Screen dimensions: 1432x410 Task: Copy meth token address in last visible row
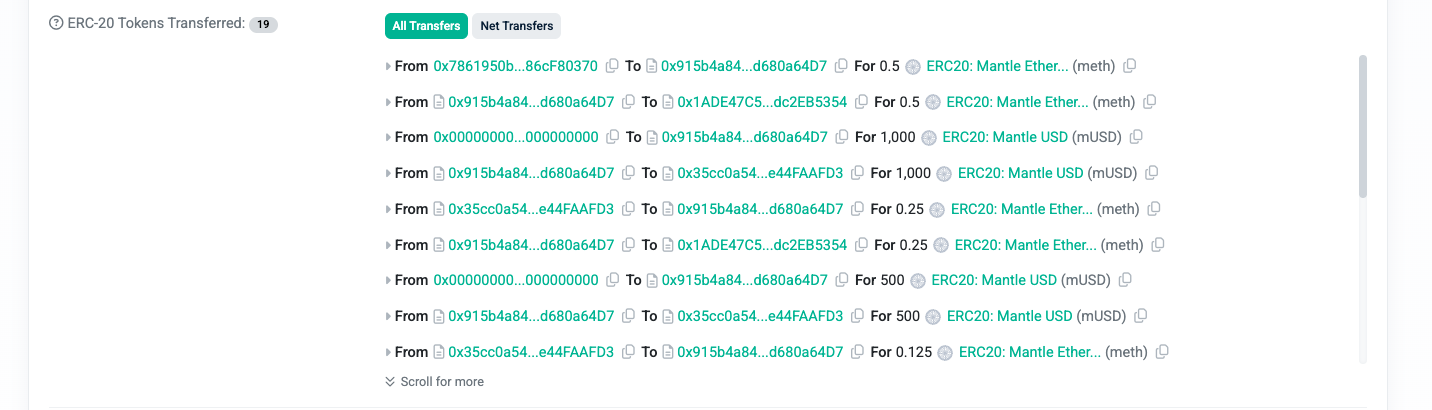point(1161,352)
